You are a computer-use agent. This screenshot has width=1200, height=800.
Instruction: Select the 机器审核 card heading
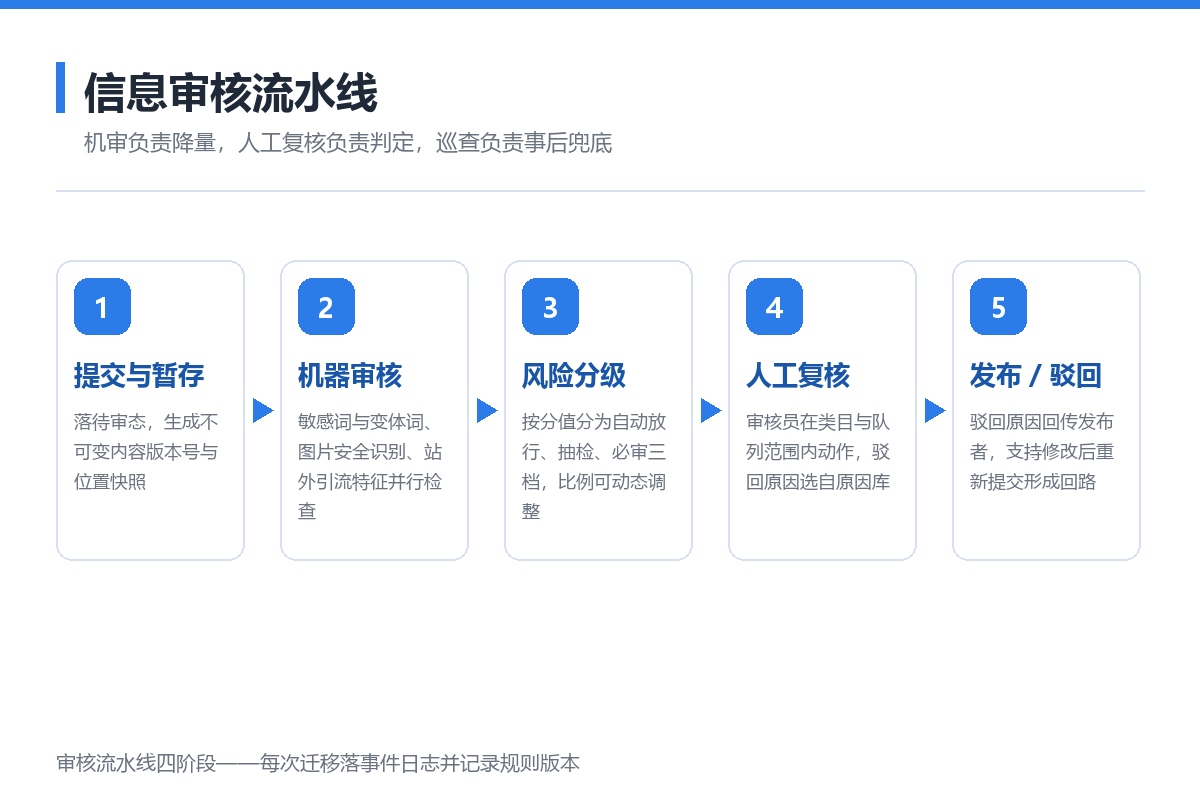[x=350, y=376]
